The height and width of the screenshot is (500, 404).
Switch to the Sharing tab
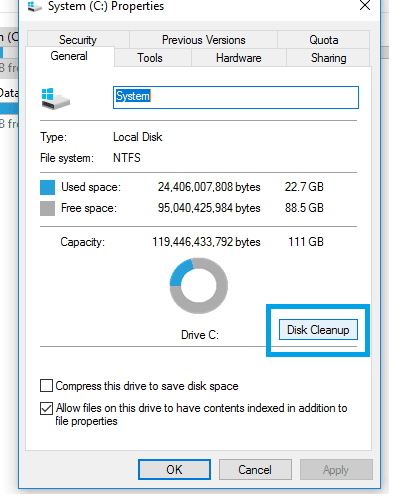point(328,58)
